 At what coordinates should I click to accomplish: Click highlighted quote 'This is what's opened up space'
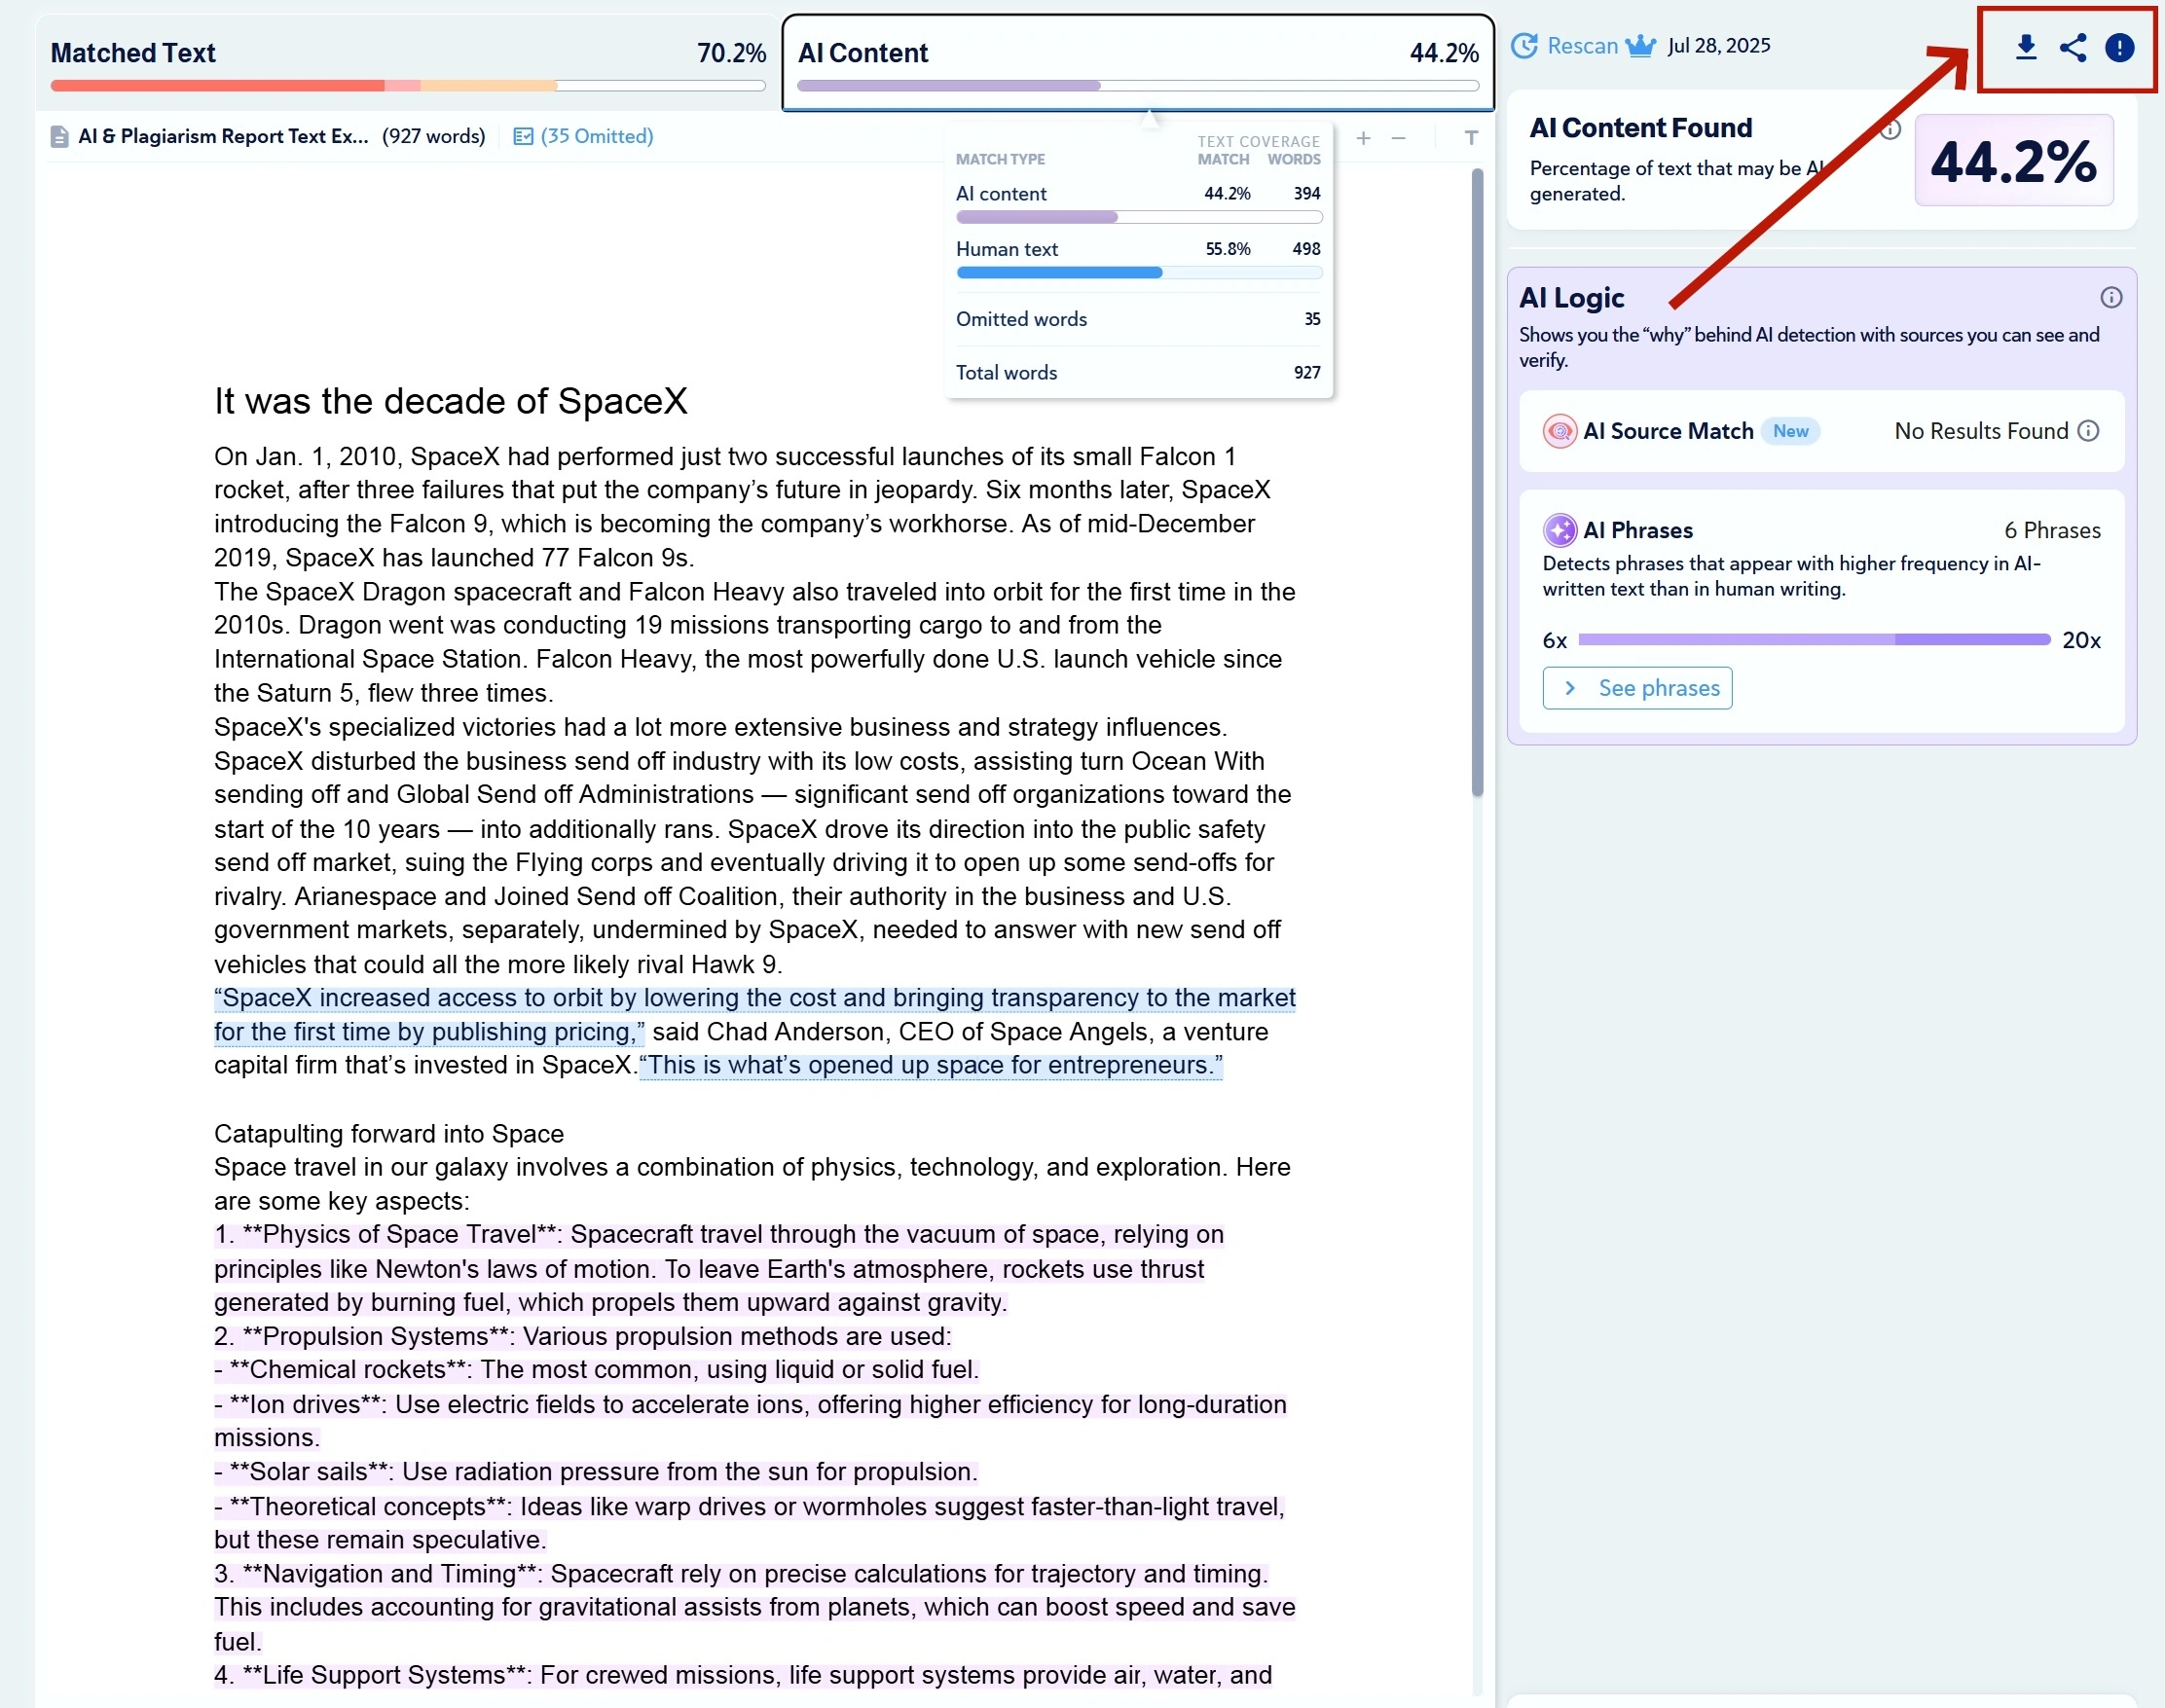click(x=930, y=1065)
